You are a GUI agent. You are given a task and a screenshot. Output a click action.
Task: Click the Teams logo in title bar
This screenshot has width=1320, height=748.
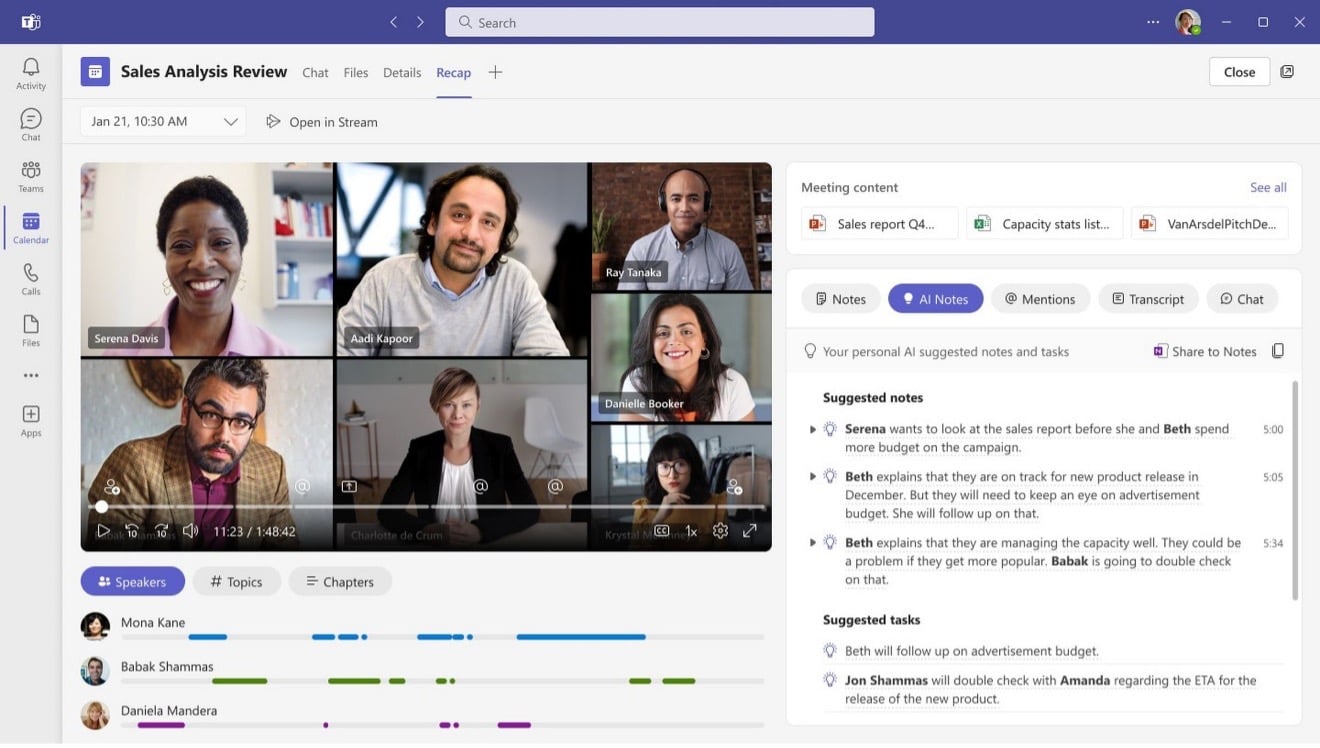point(31,22)
